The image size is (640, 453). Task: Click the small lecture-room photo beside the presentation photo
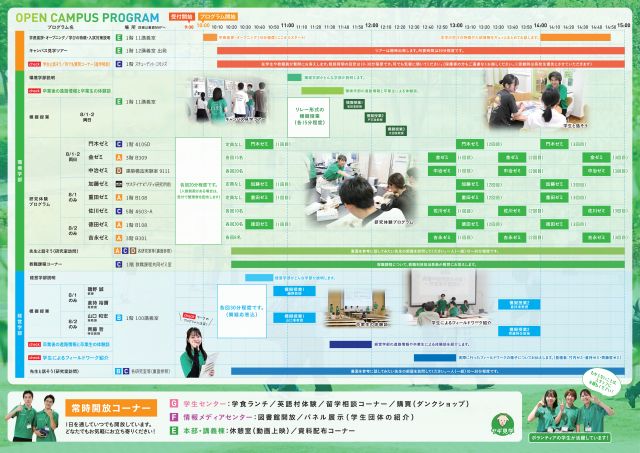point(356,309)
